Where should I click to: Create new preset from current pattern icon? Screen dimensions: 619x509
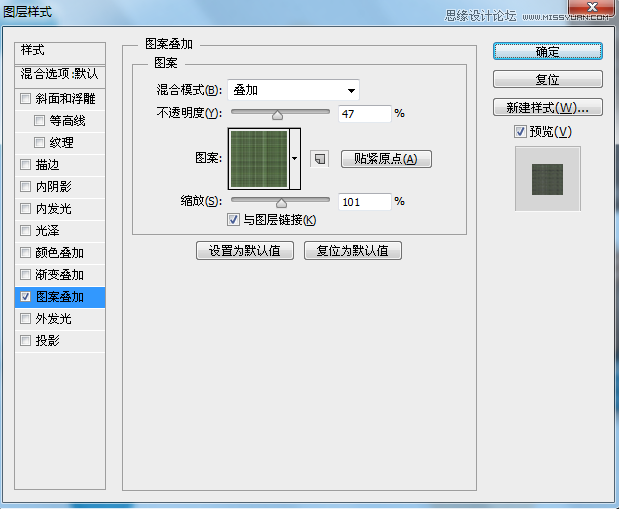319,159
